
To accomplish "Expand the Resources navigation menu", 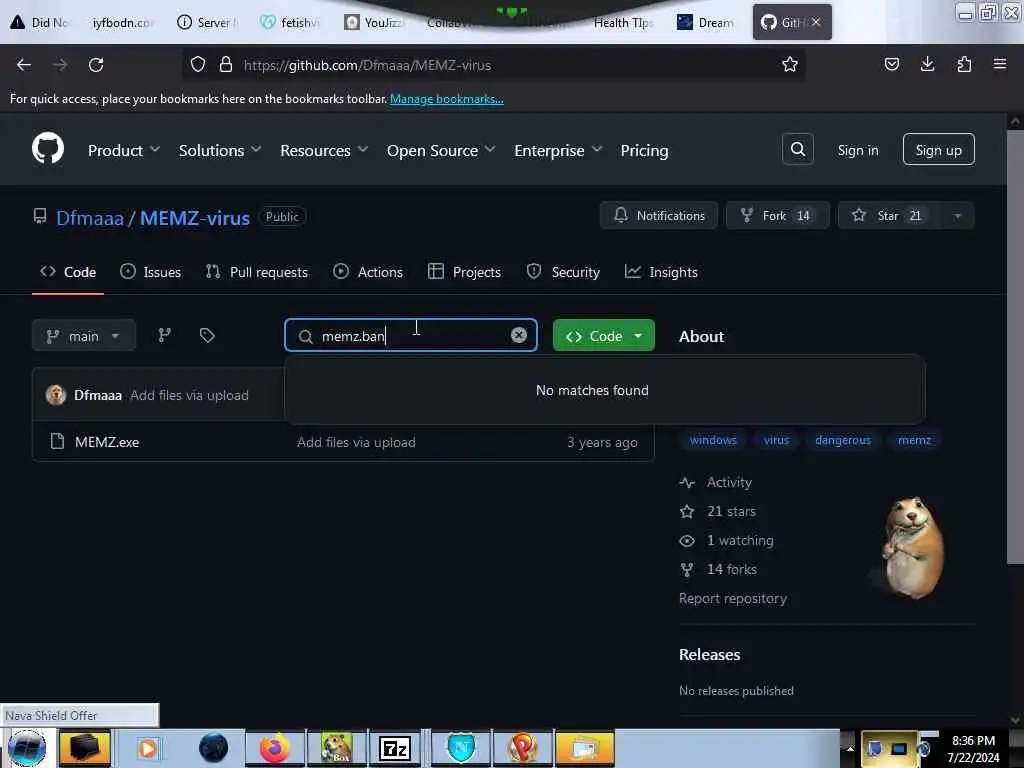I will [324, 150].
